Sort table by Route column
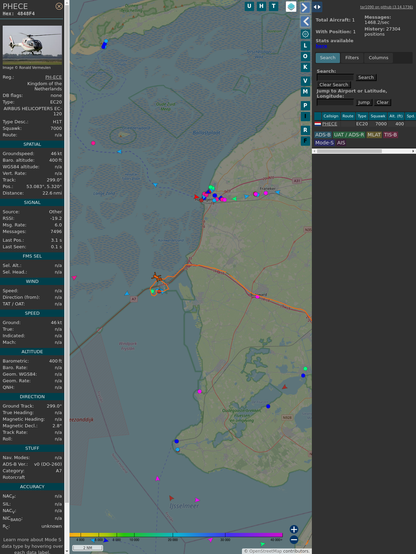Screen dimensions: 416x554 [x=348, y=116]
